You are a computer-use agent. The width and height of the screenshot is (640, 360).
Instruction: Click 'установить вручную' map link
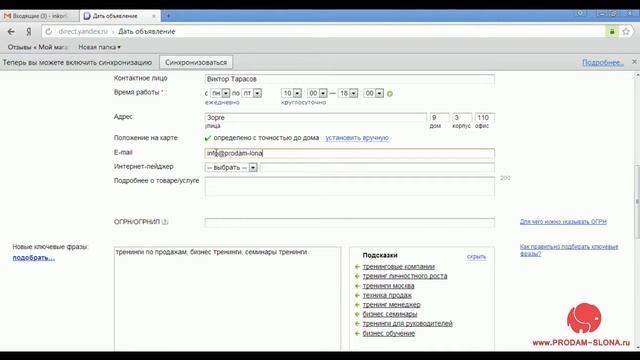click(x=357, y=138)
